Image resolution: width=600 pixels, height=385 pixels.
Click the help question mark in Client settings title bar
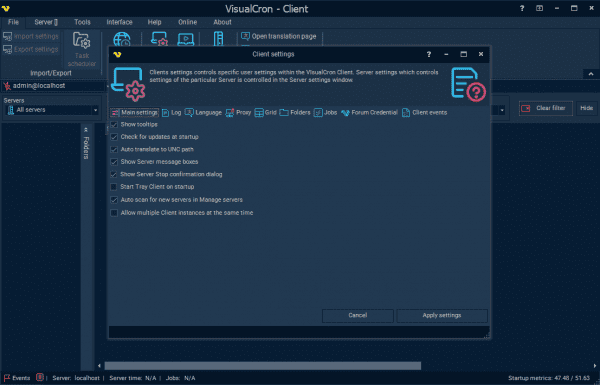429,54
